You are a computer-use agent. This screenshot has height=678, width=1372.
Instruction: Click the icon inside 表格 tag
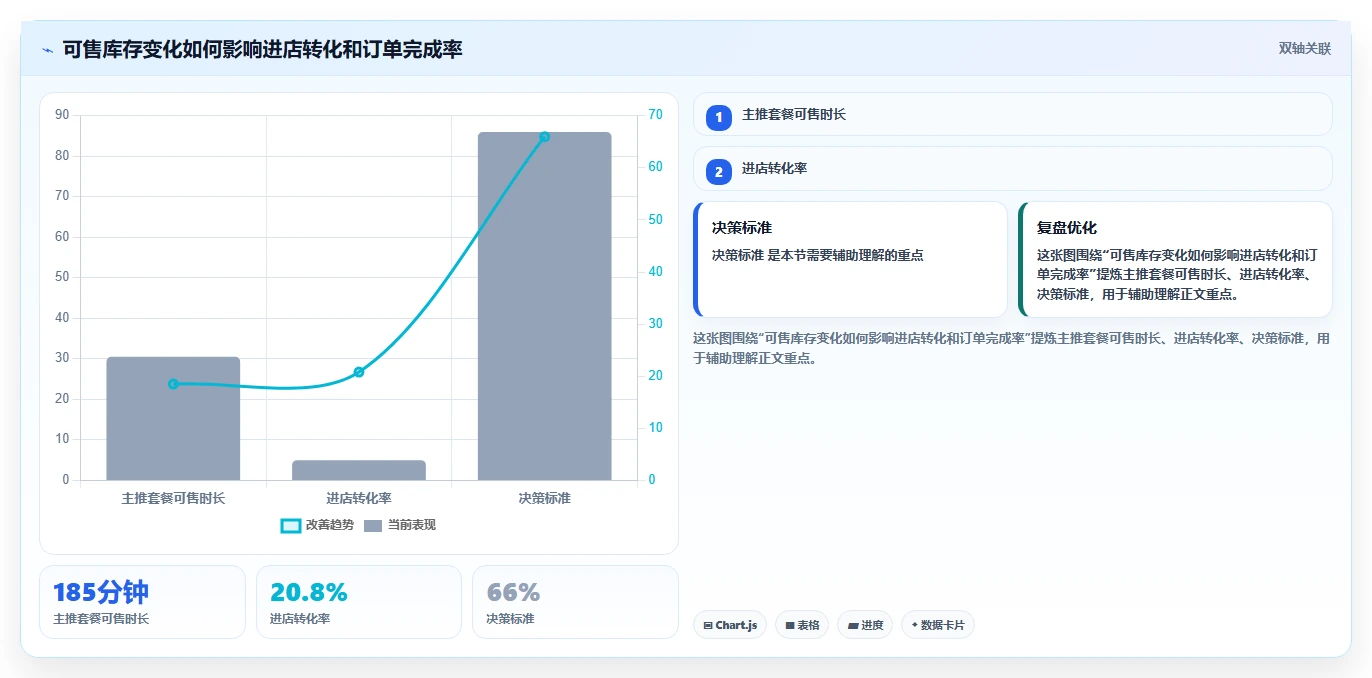pyautogui.click(x=790, y=626)
